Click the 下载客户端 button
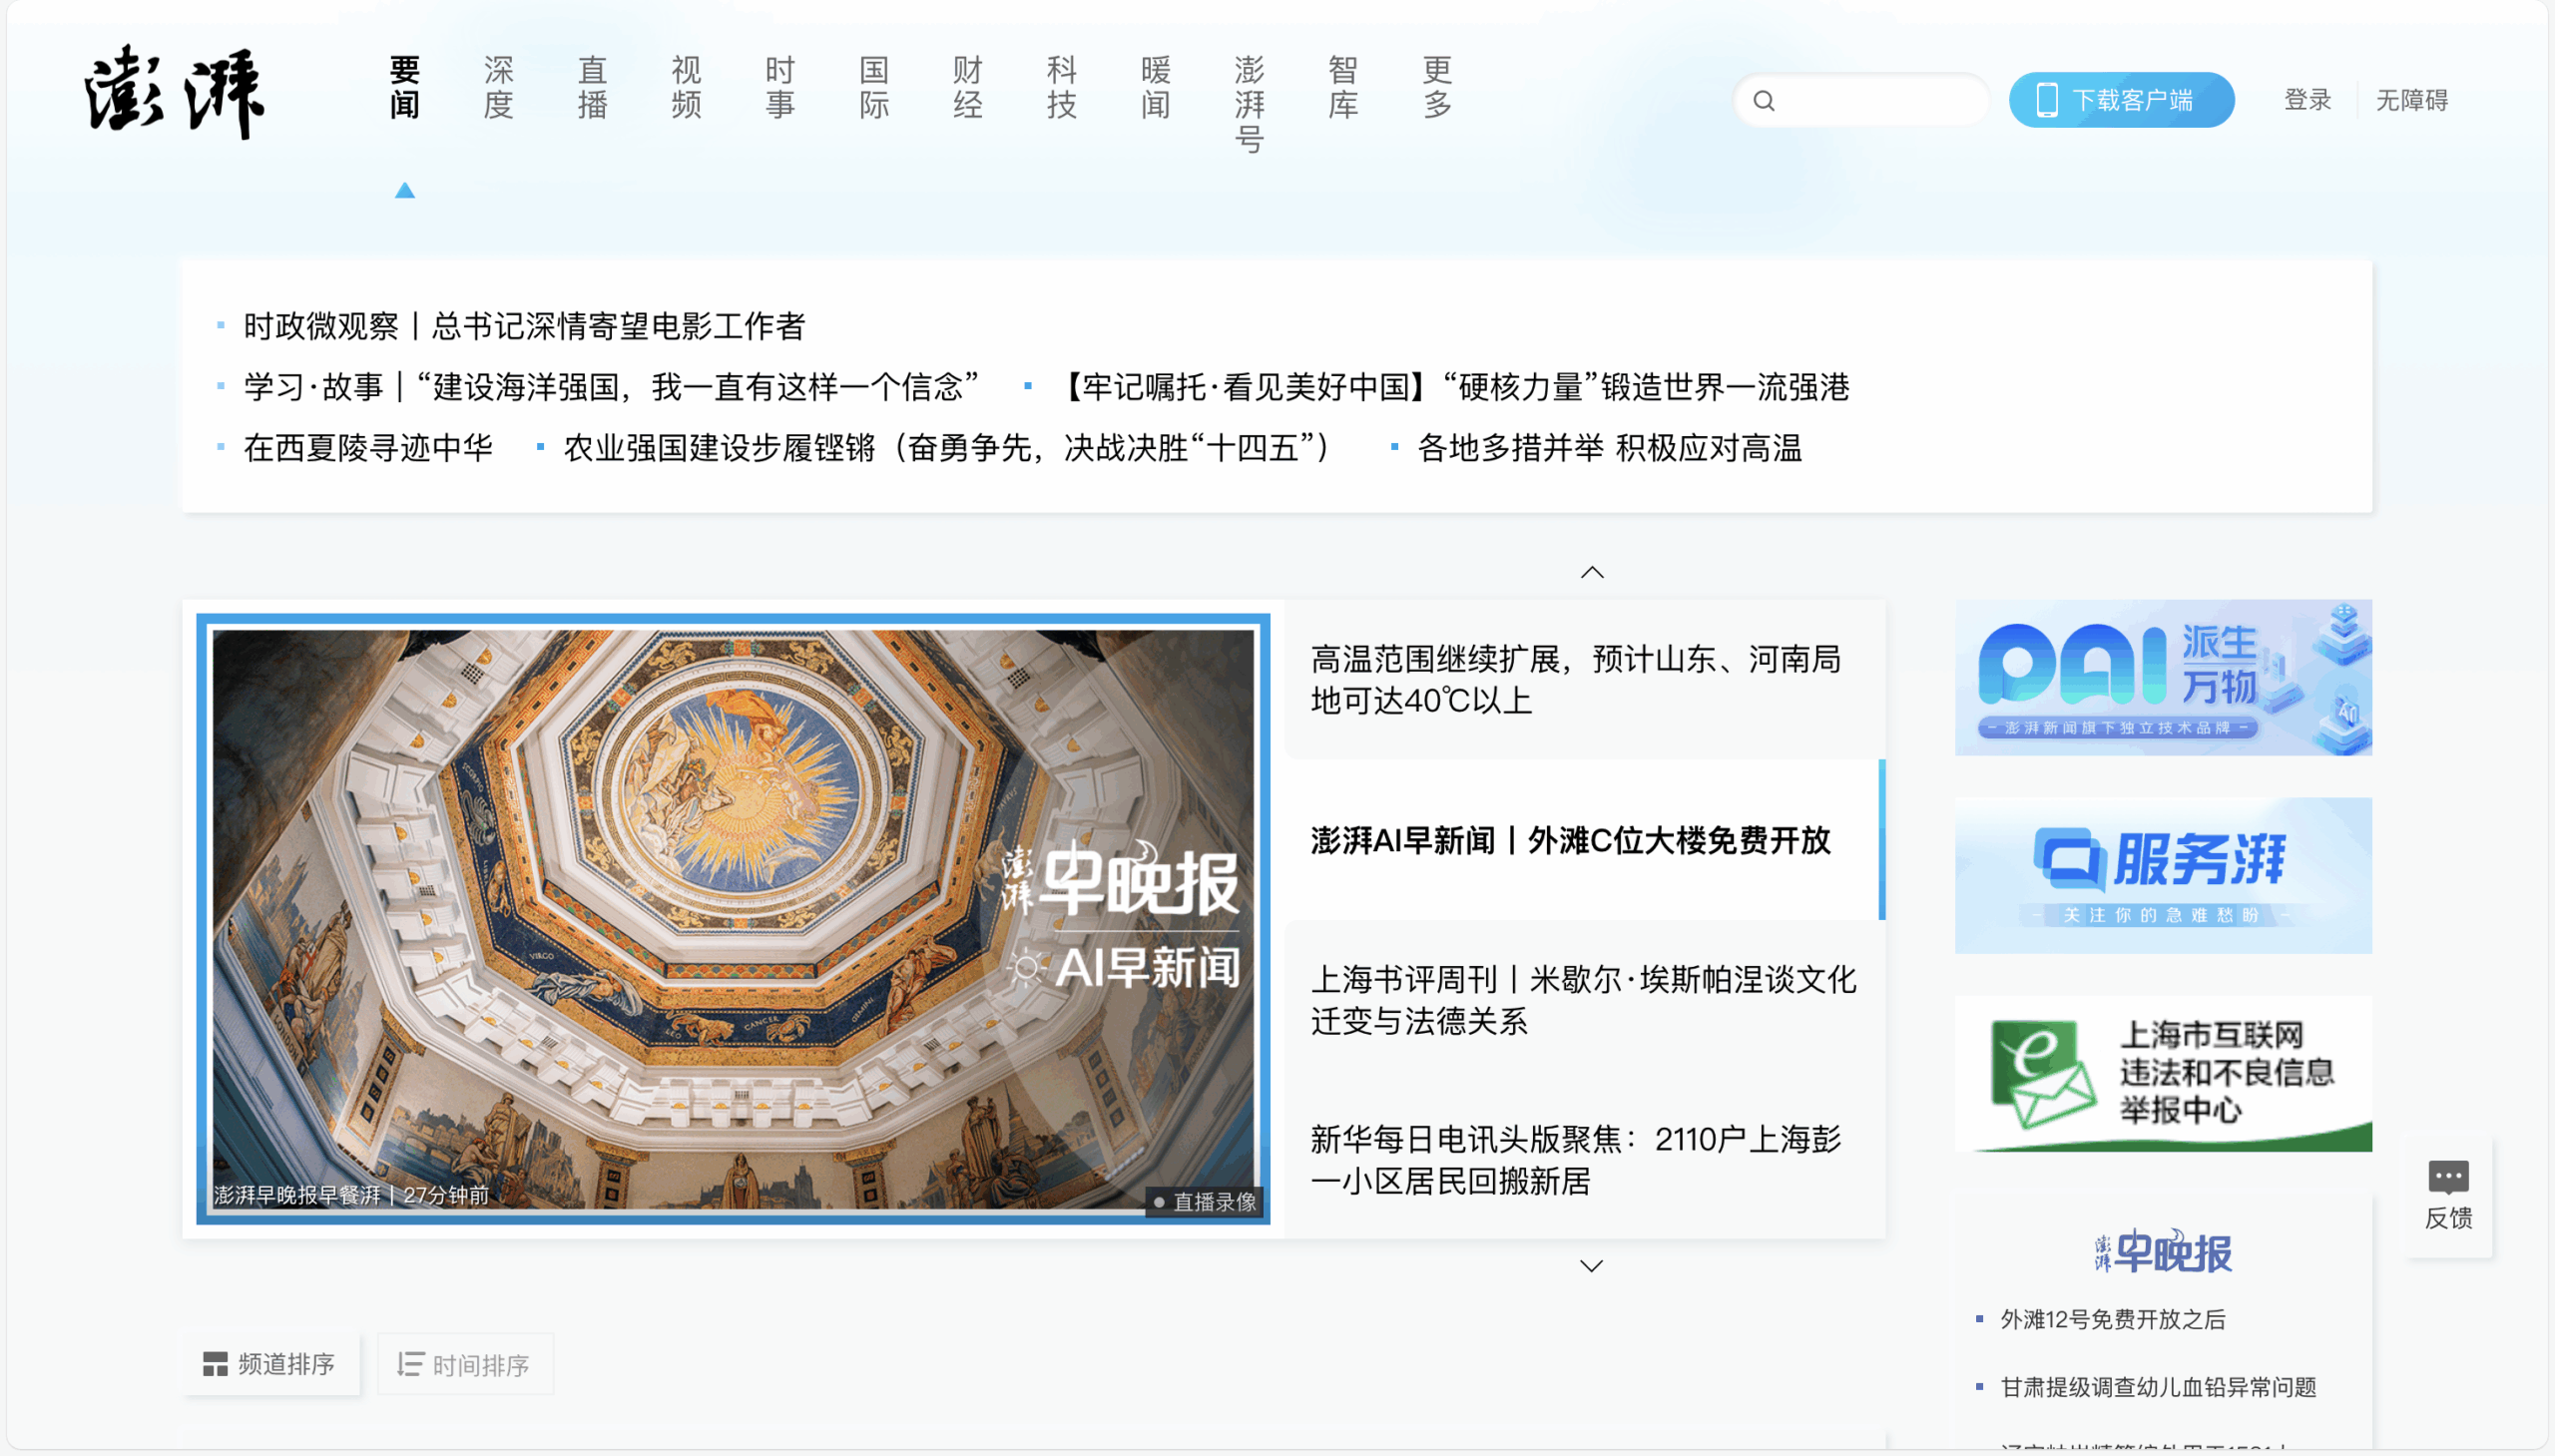This screenshot has height=1456, width=2555. point(2121,100)
